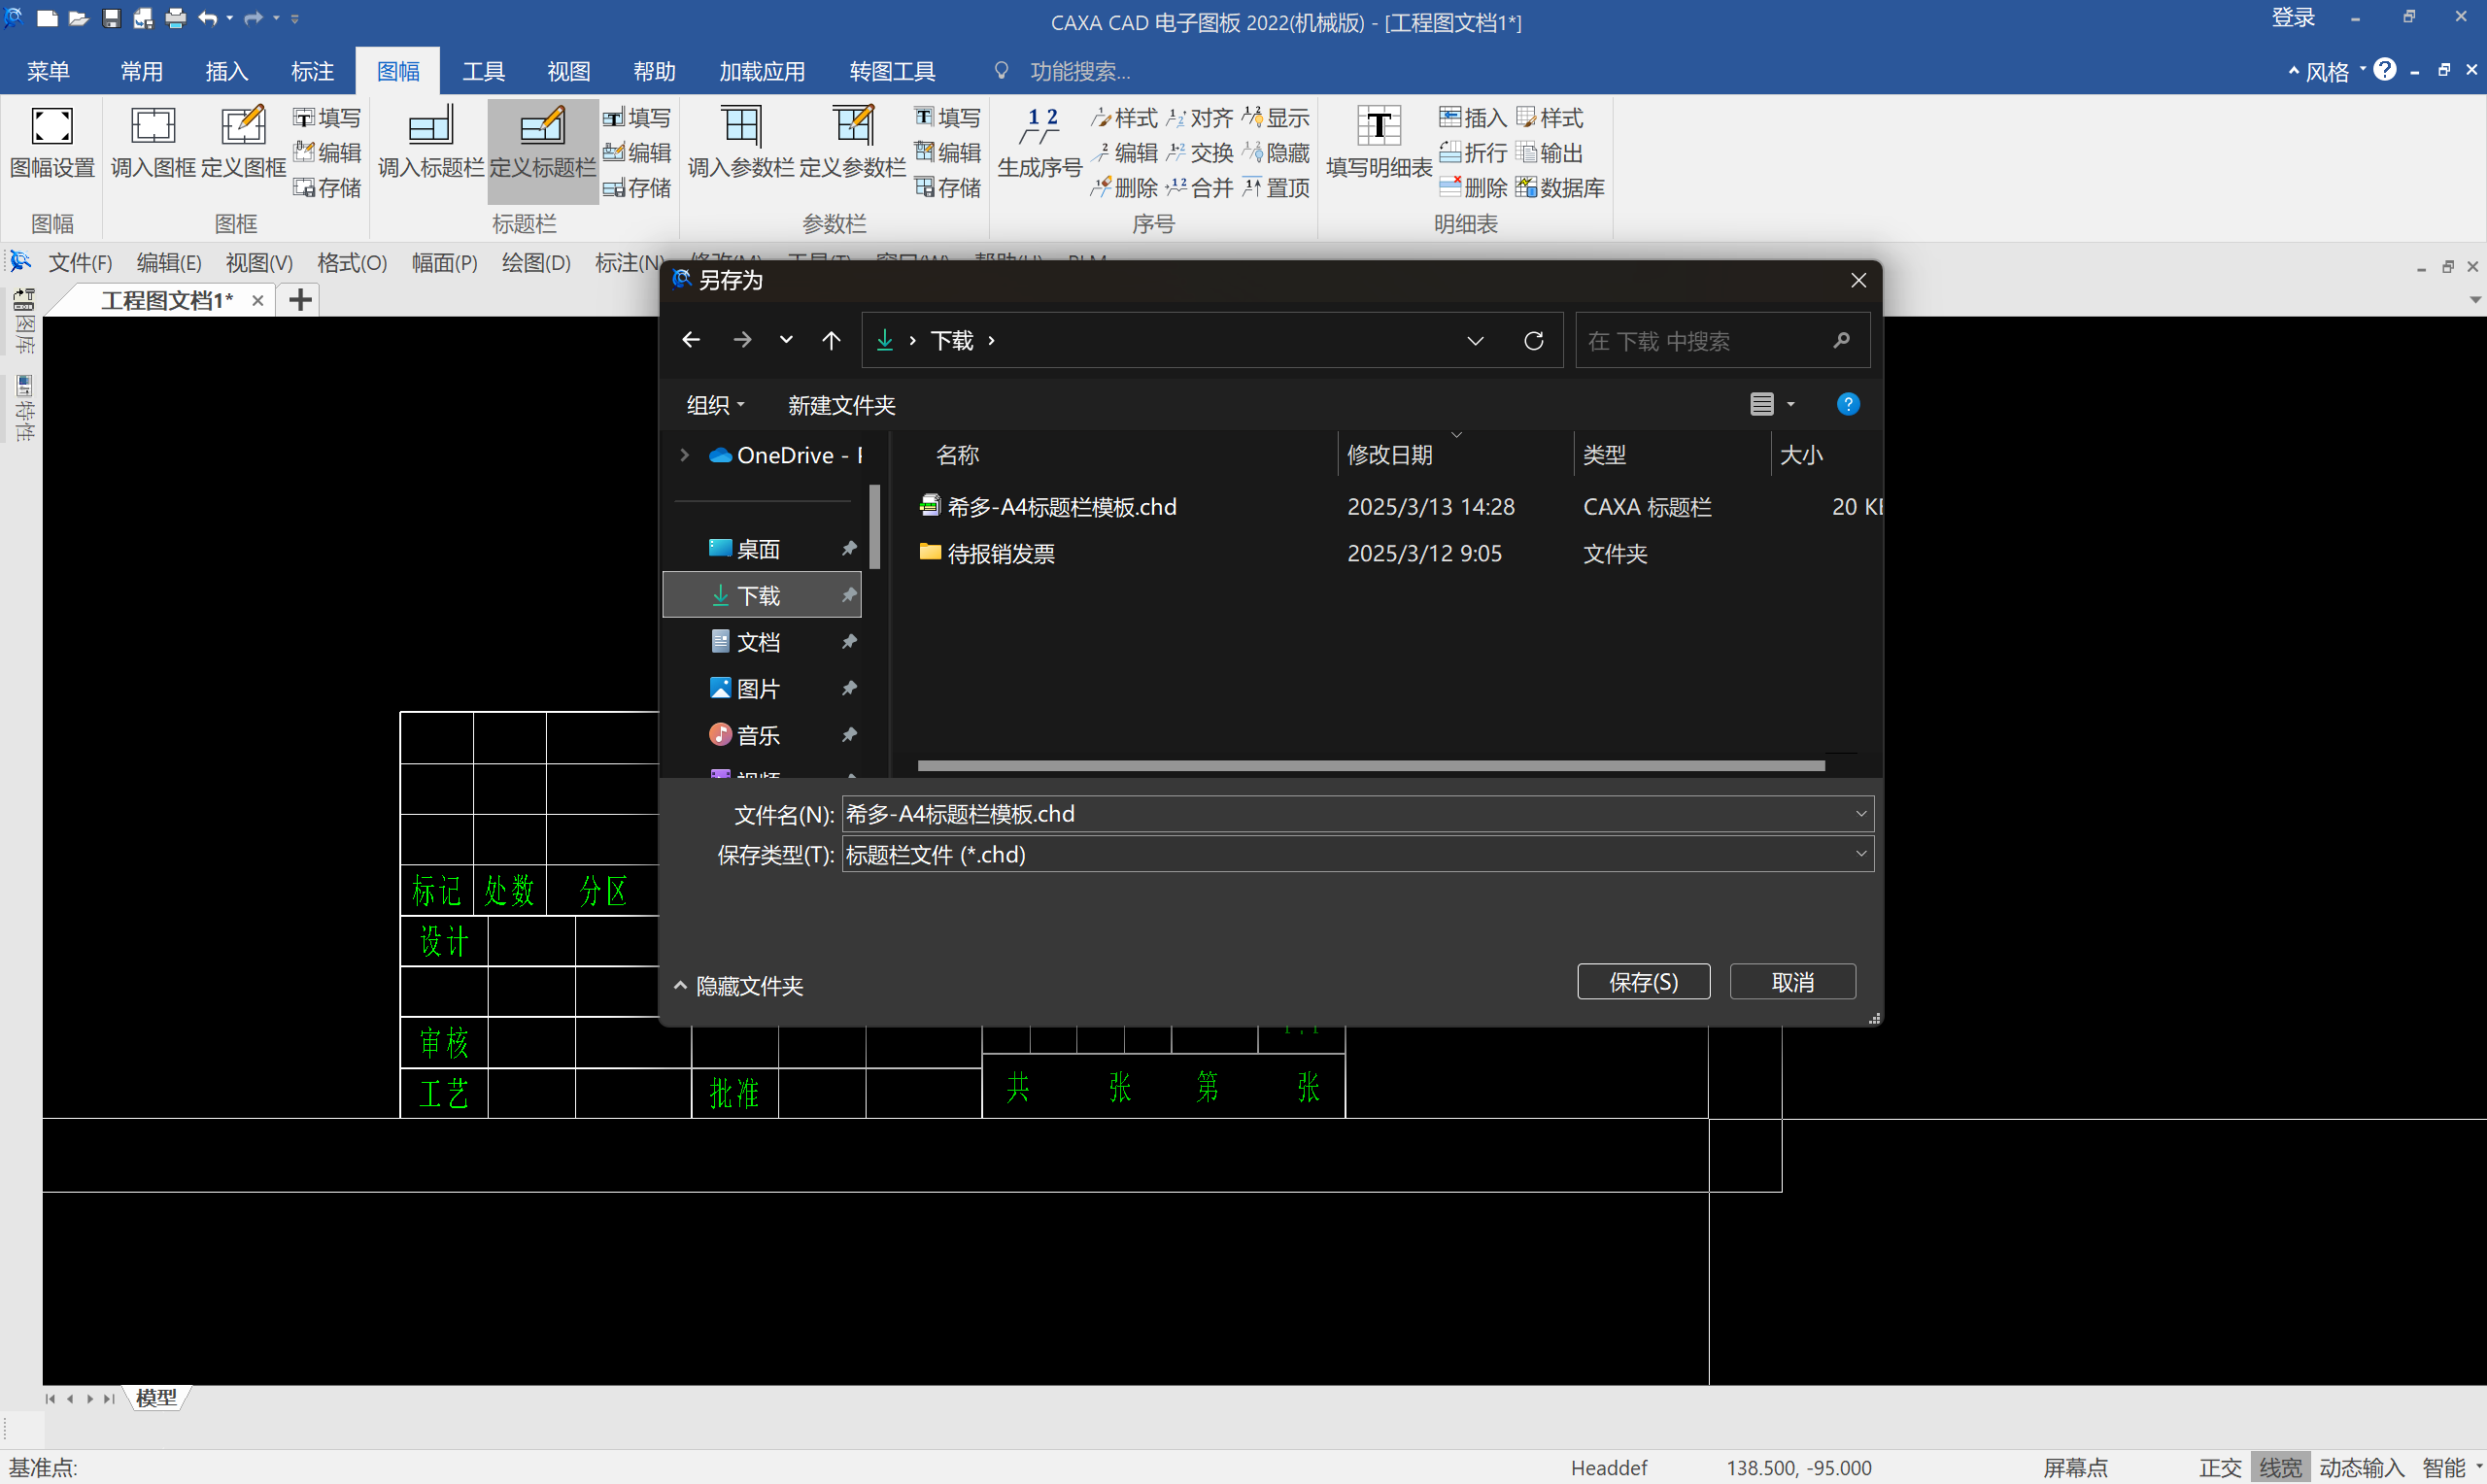
Task: Open the 填写明细表 fill BOM tool
Action: pyautogui.click(x=1378, y=143)
